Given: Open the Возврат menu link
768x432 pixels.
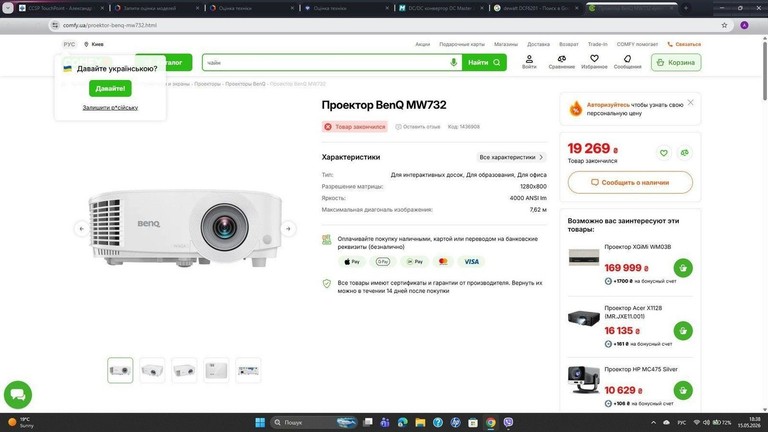Looking at the screenshot, I should pos(569,44).
